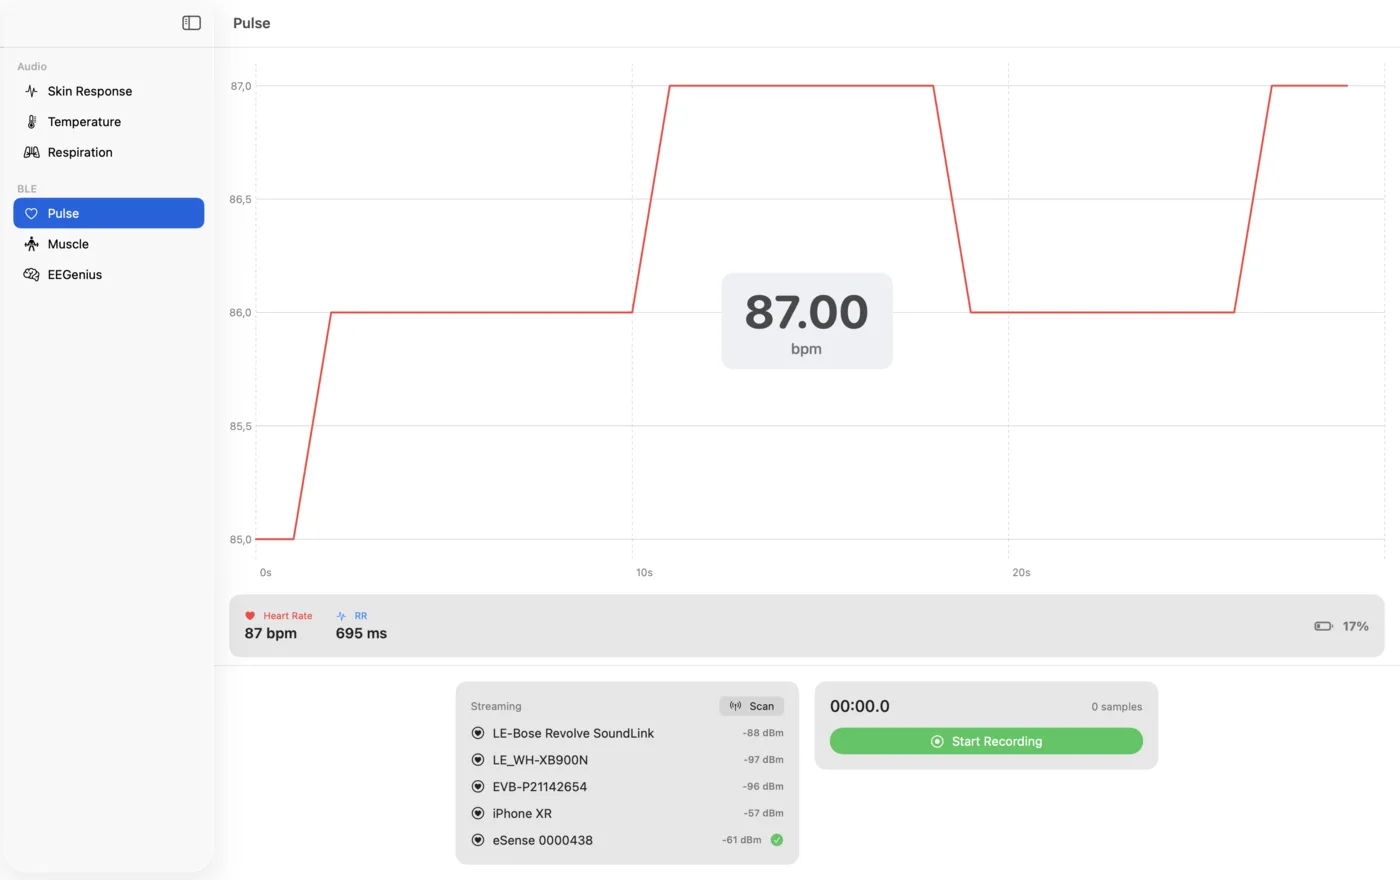Open the Skin Response section
This screenshot has width=1400, height=880.
click(108, 91)
